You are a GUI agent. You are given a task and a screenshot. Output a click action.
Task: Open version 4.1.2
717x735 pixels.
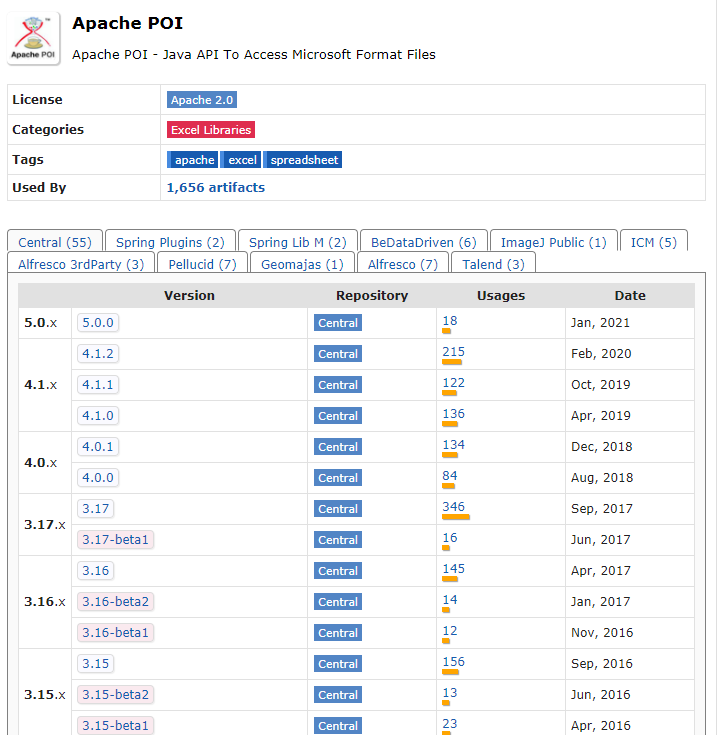[97, 353]
